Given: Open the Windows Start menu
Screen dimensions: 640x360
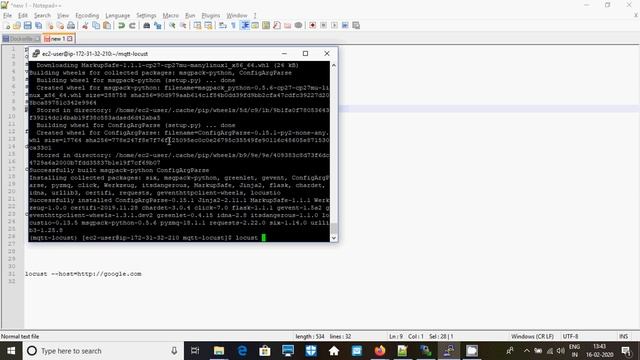Looking at the screenshot, I should [x=11, y=351].
